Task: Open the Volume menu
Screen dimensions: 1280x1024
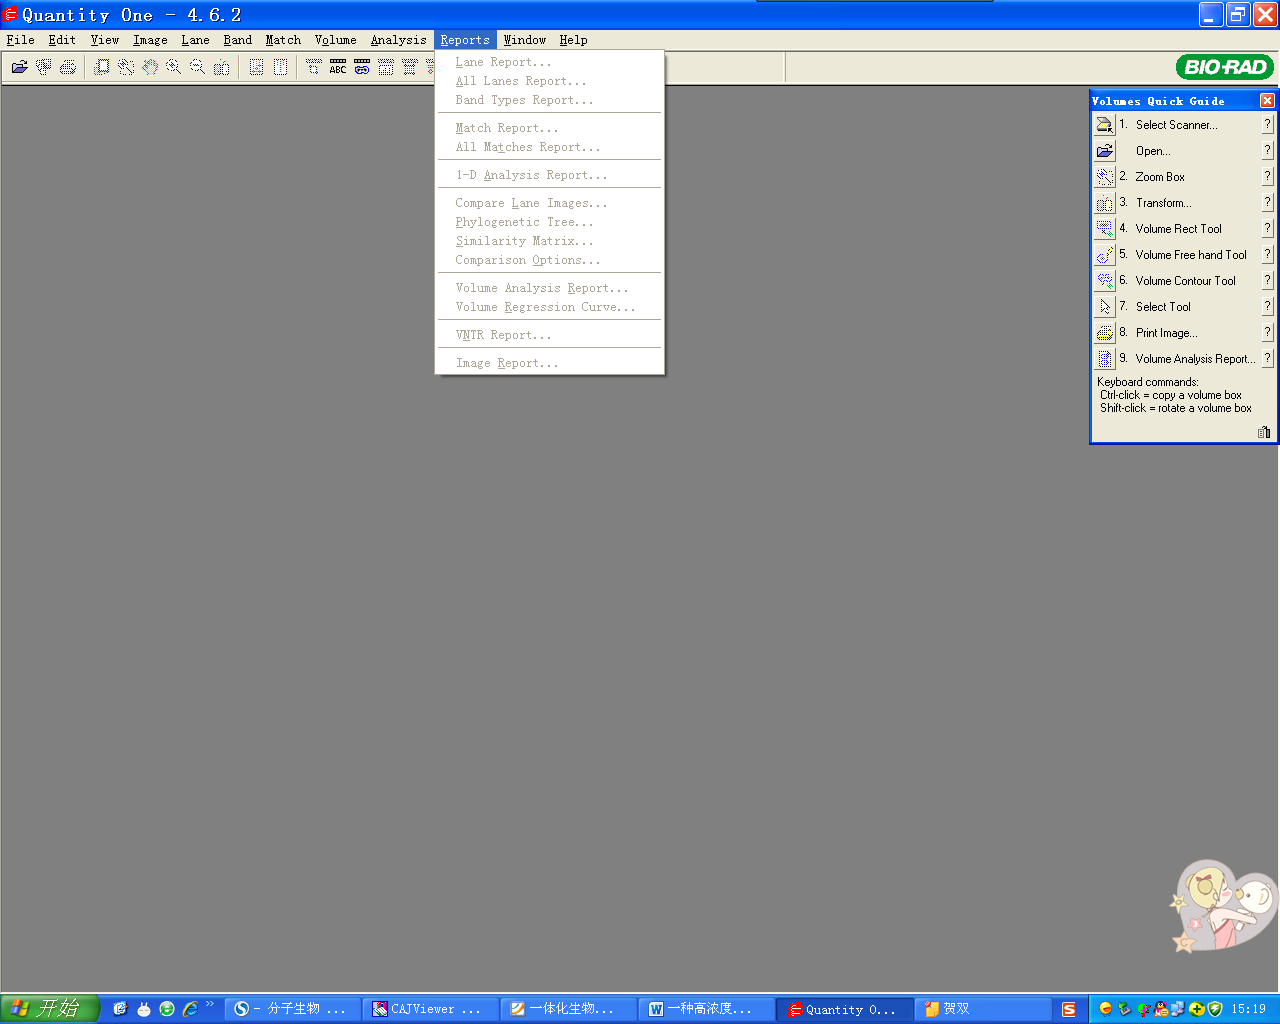Action: [x=336, y=40]
